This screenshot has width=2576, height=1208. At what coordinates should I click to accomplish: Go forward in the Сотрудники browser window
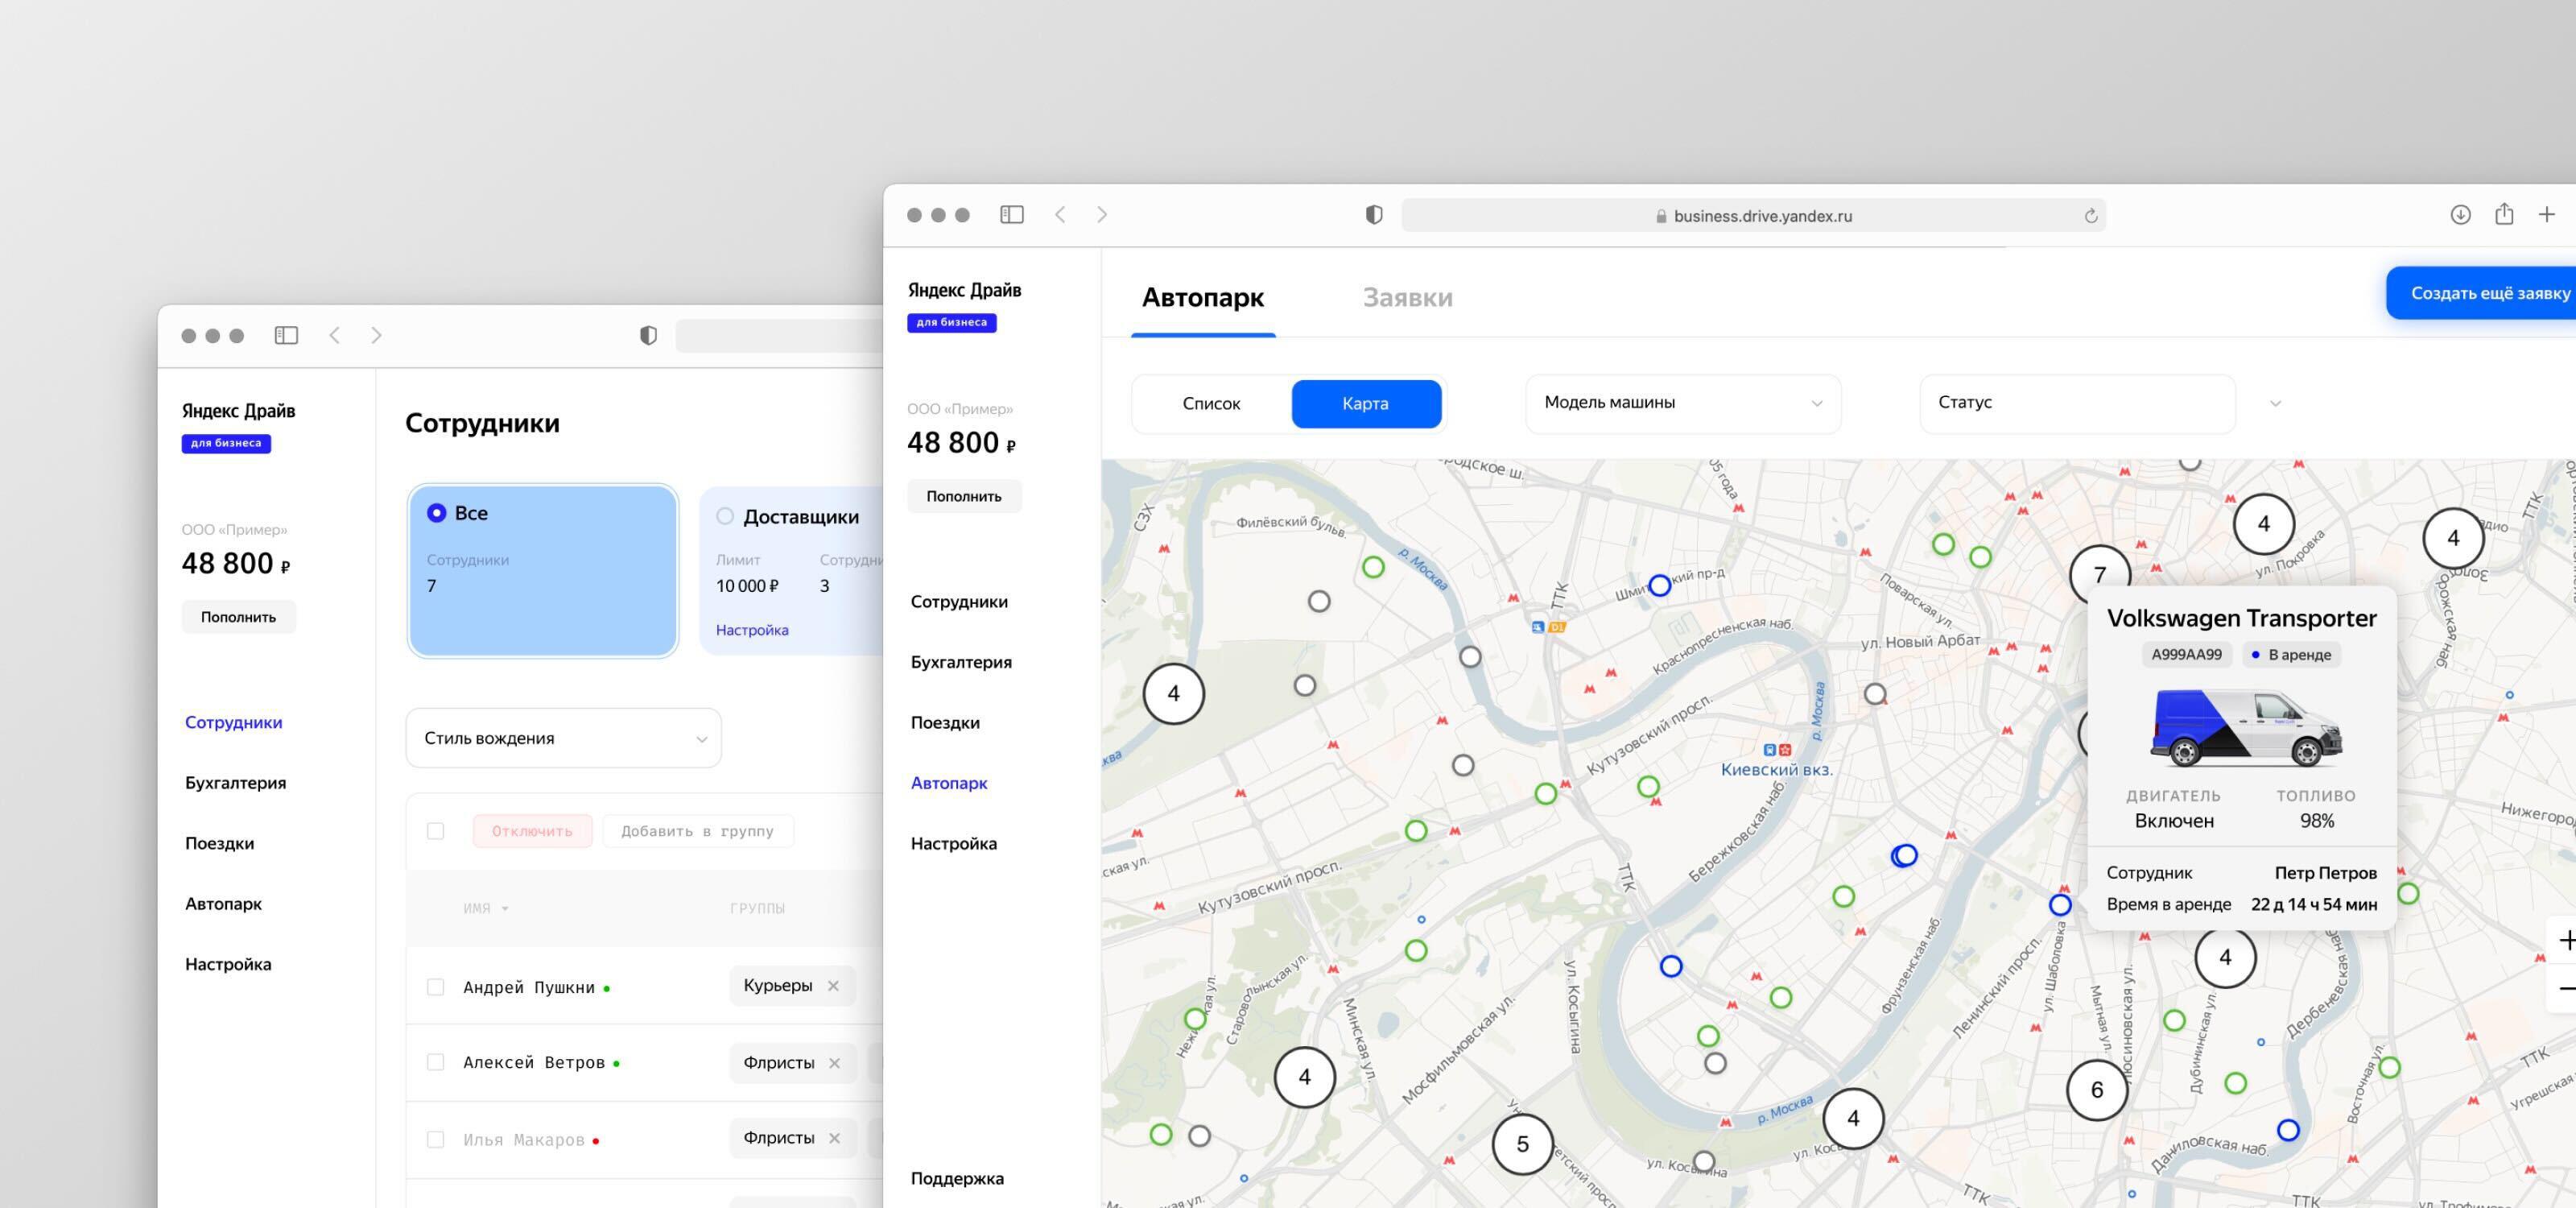tap(377, 335)
